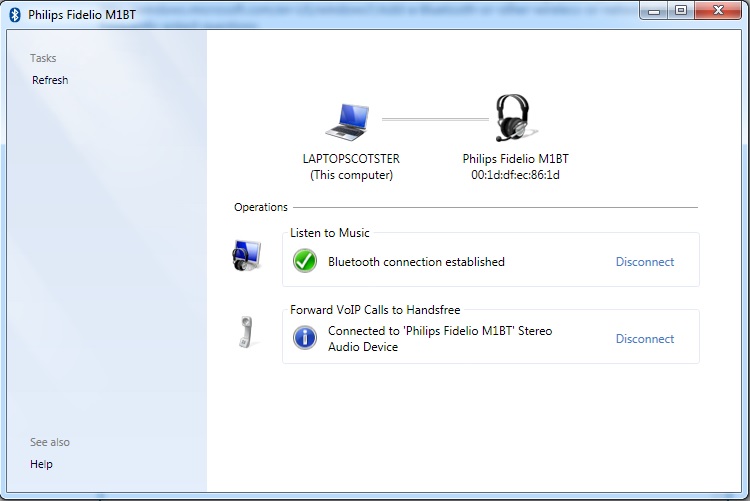This screenshot has height=501, width=750.
Task: Minimize the Philips Fidelio M1BT window
Action: [654, 11]
